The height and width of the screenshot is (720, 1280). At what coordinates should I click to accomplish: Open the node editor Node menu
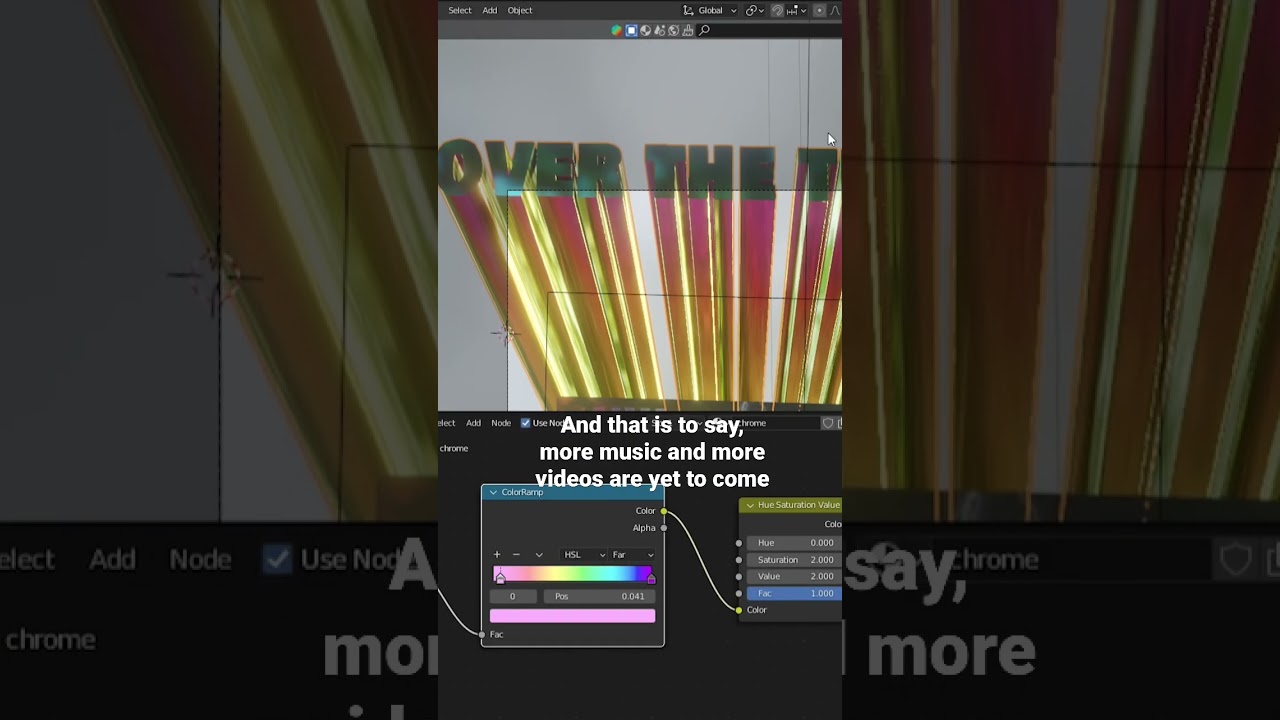501,423
